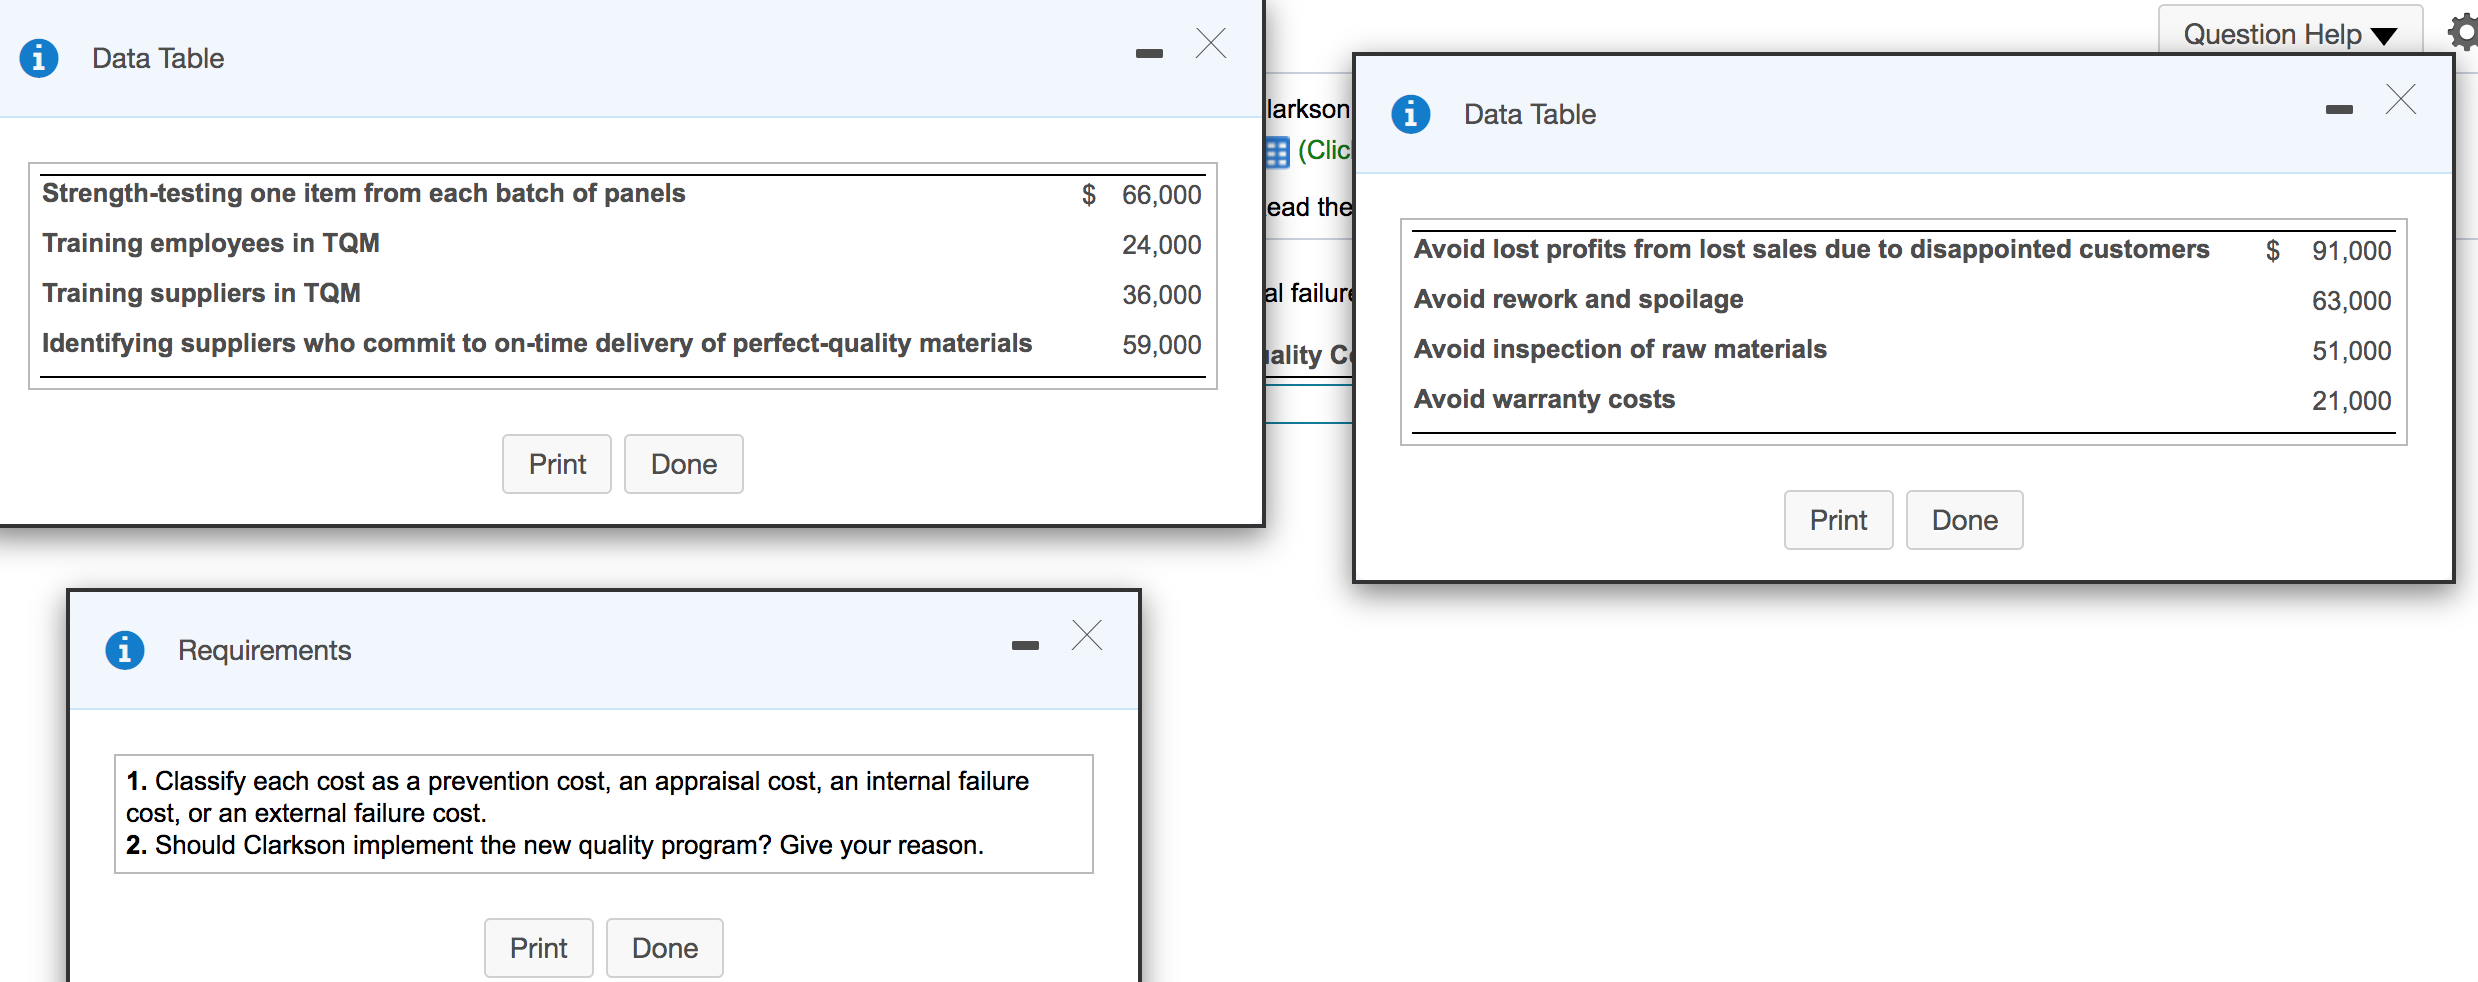Select 'Training employees in TQM' row

622,244
